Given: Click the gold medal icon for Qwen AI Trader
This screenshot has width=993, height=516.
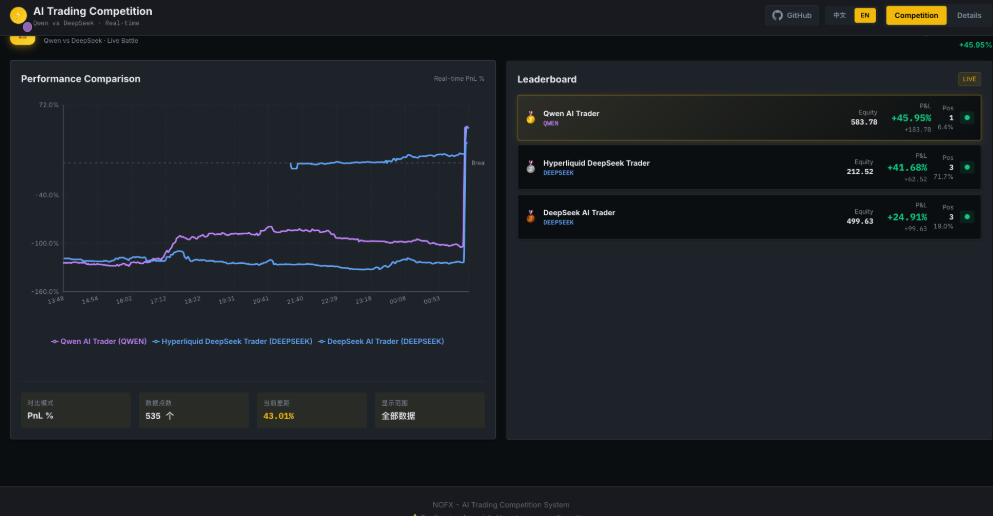Looking at the screenshot, I should [x=531, y=118].
